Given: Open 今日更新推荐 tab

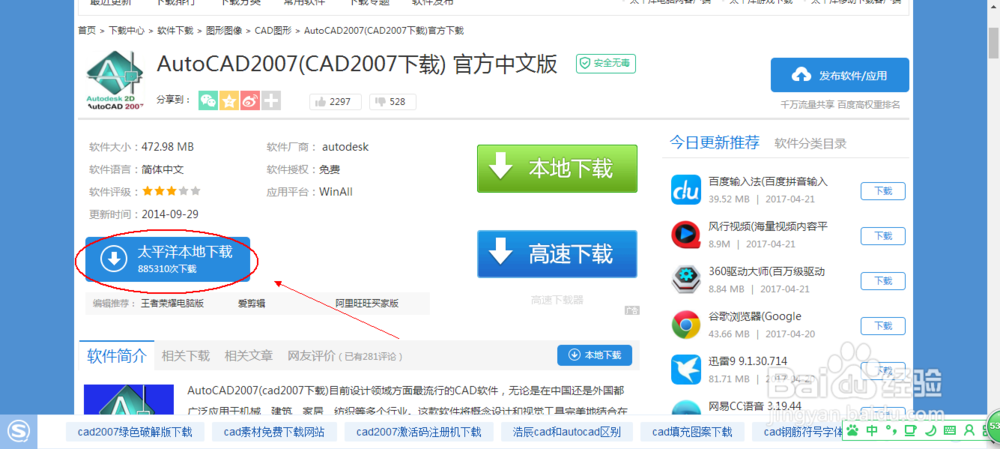Looking at the screenshot, I should coord(714,142).
